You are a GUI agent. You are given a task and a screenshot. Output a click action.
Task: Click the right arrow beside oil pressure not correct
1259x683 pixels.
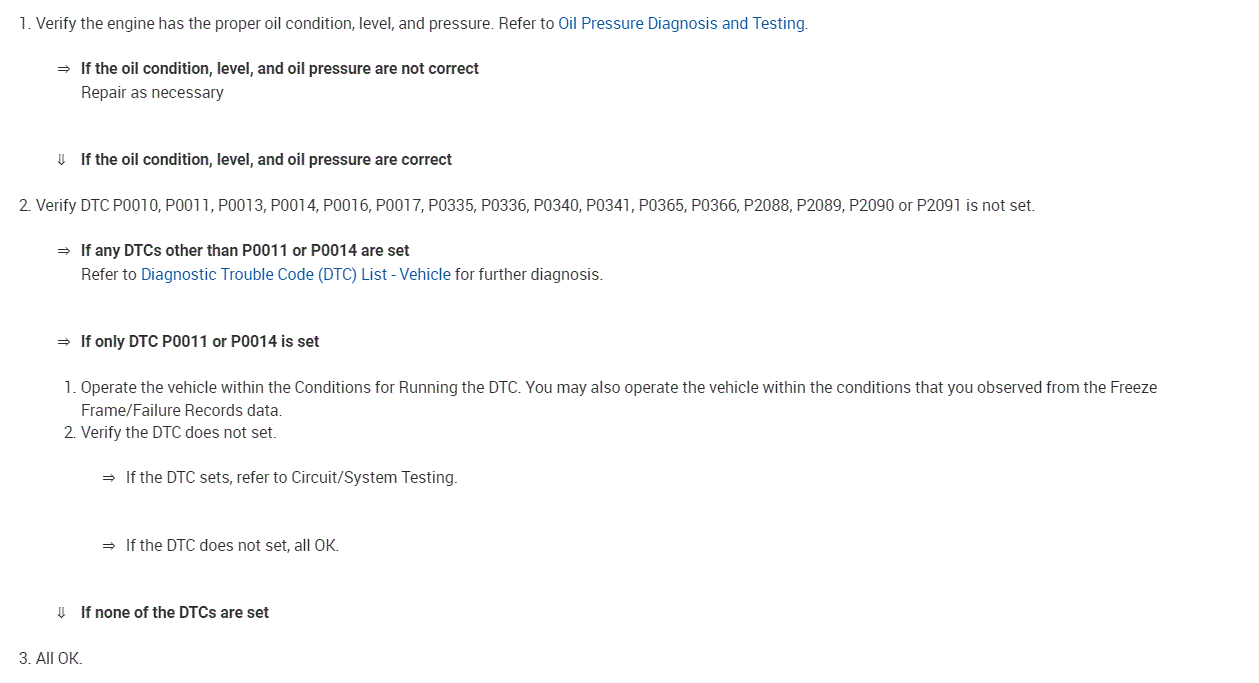63,69
